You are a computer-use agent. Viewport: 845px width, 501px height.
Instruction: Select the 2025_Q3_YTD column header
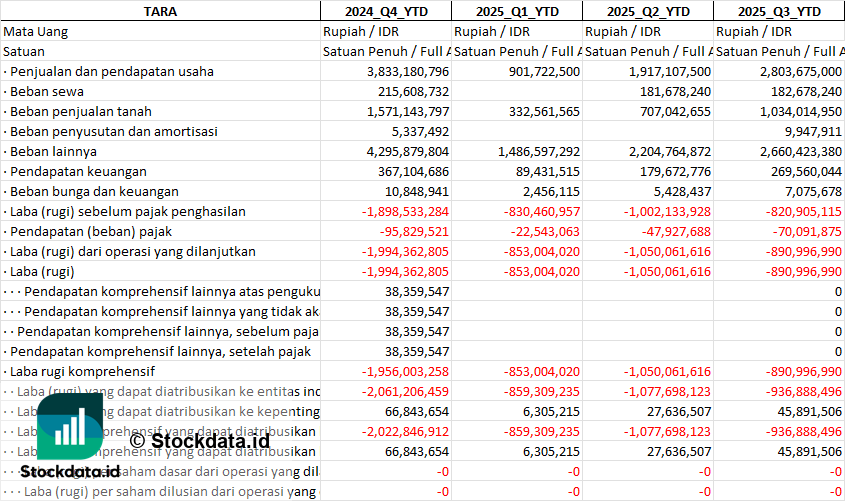779,11
